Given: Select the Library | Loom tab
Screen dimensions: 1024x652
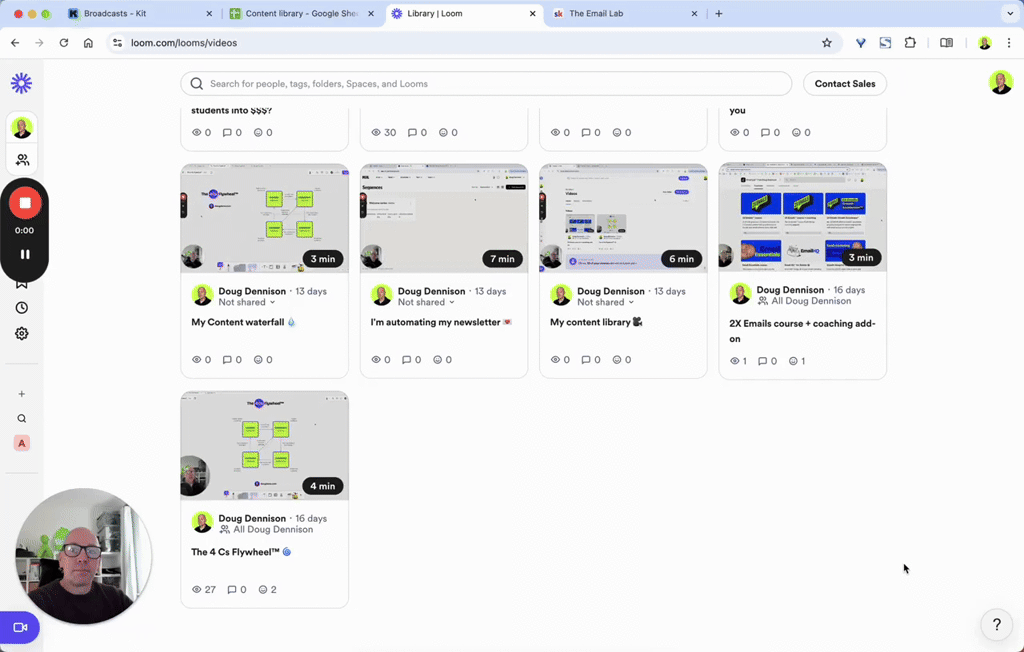Looking at the screenshot, I should click(x=464, y=14).
